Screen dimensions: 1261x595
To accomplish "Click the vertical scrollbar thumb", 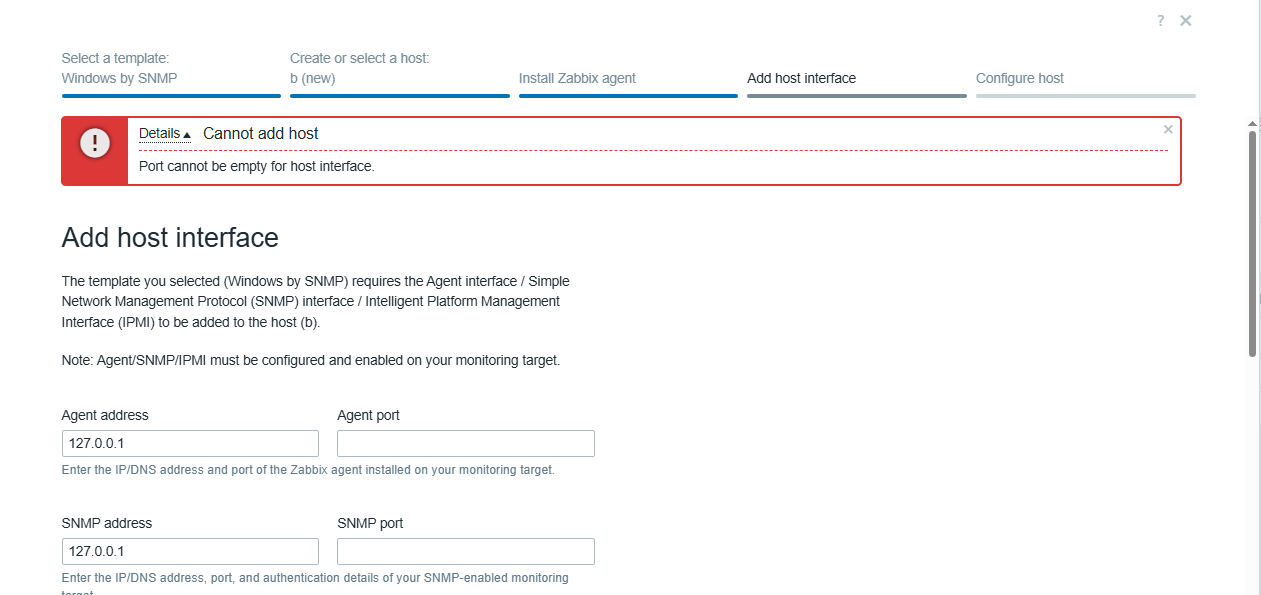I will coord(1254,243).
